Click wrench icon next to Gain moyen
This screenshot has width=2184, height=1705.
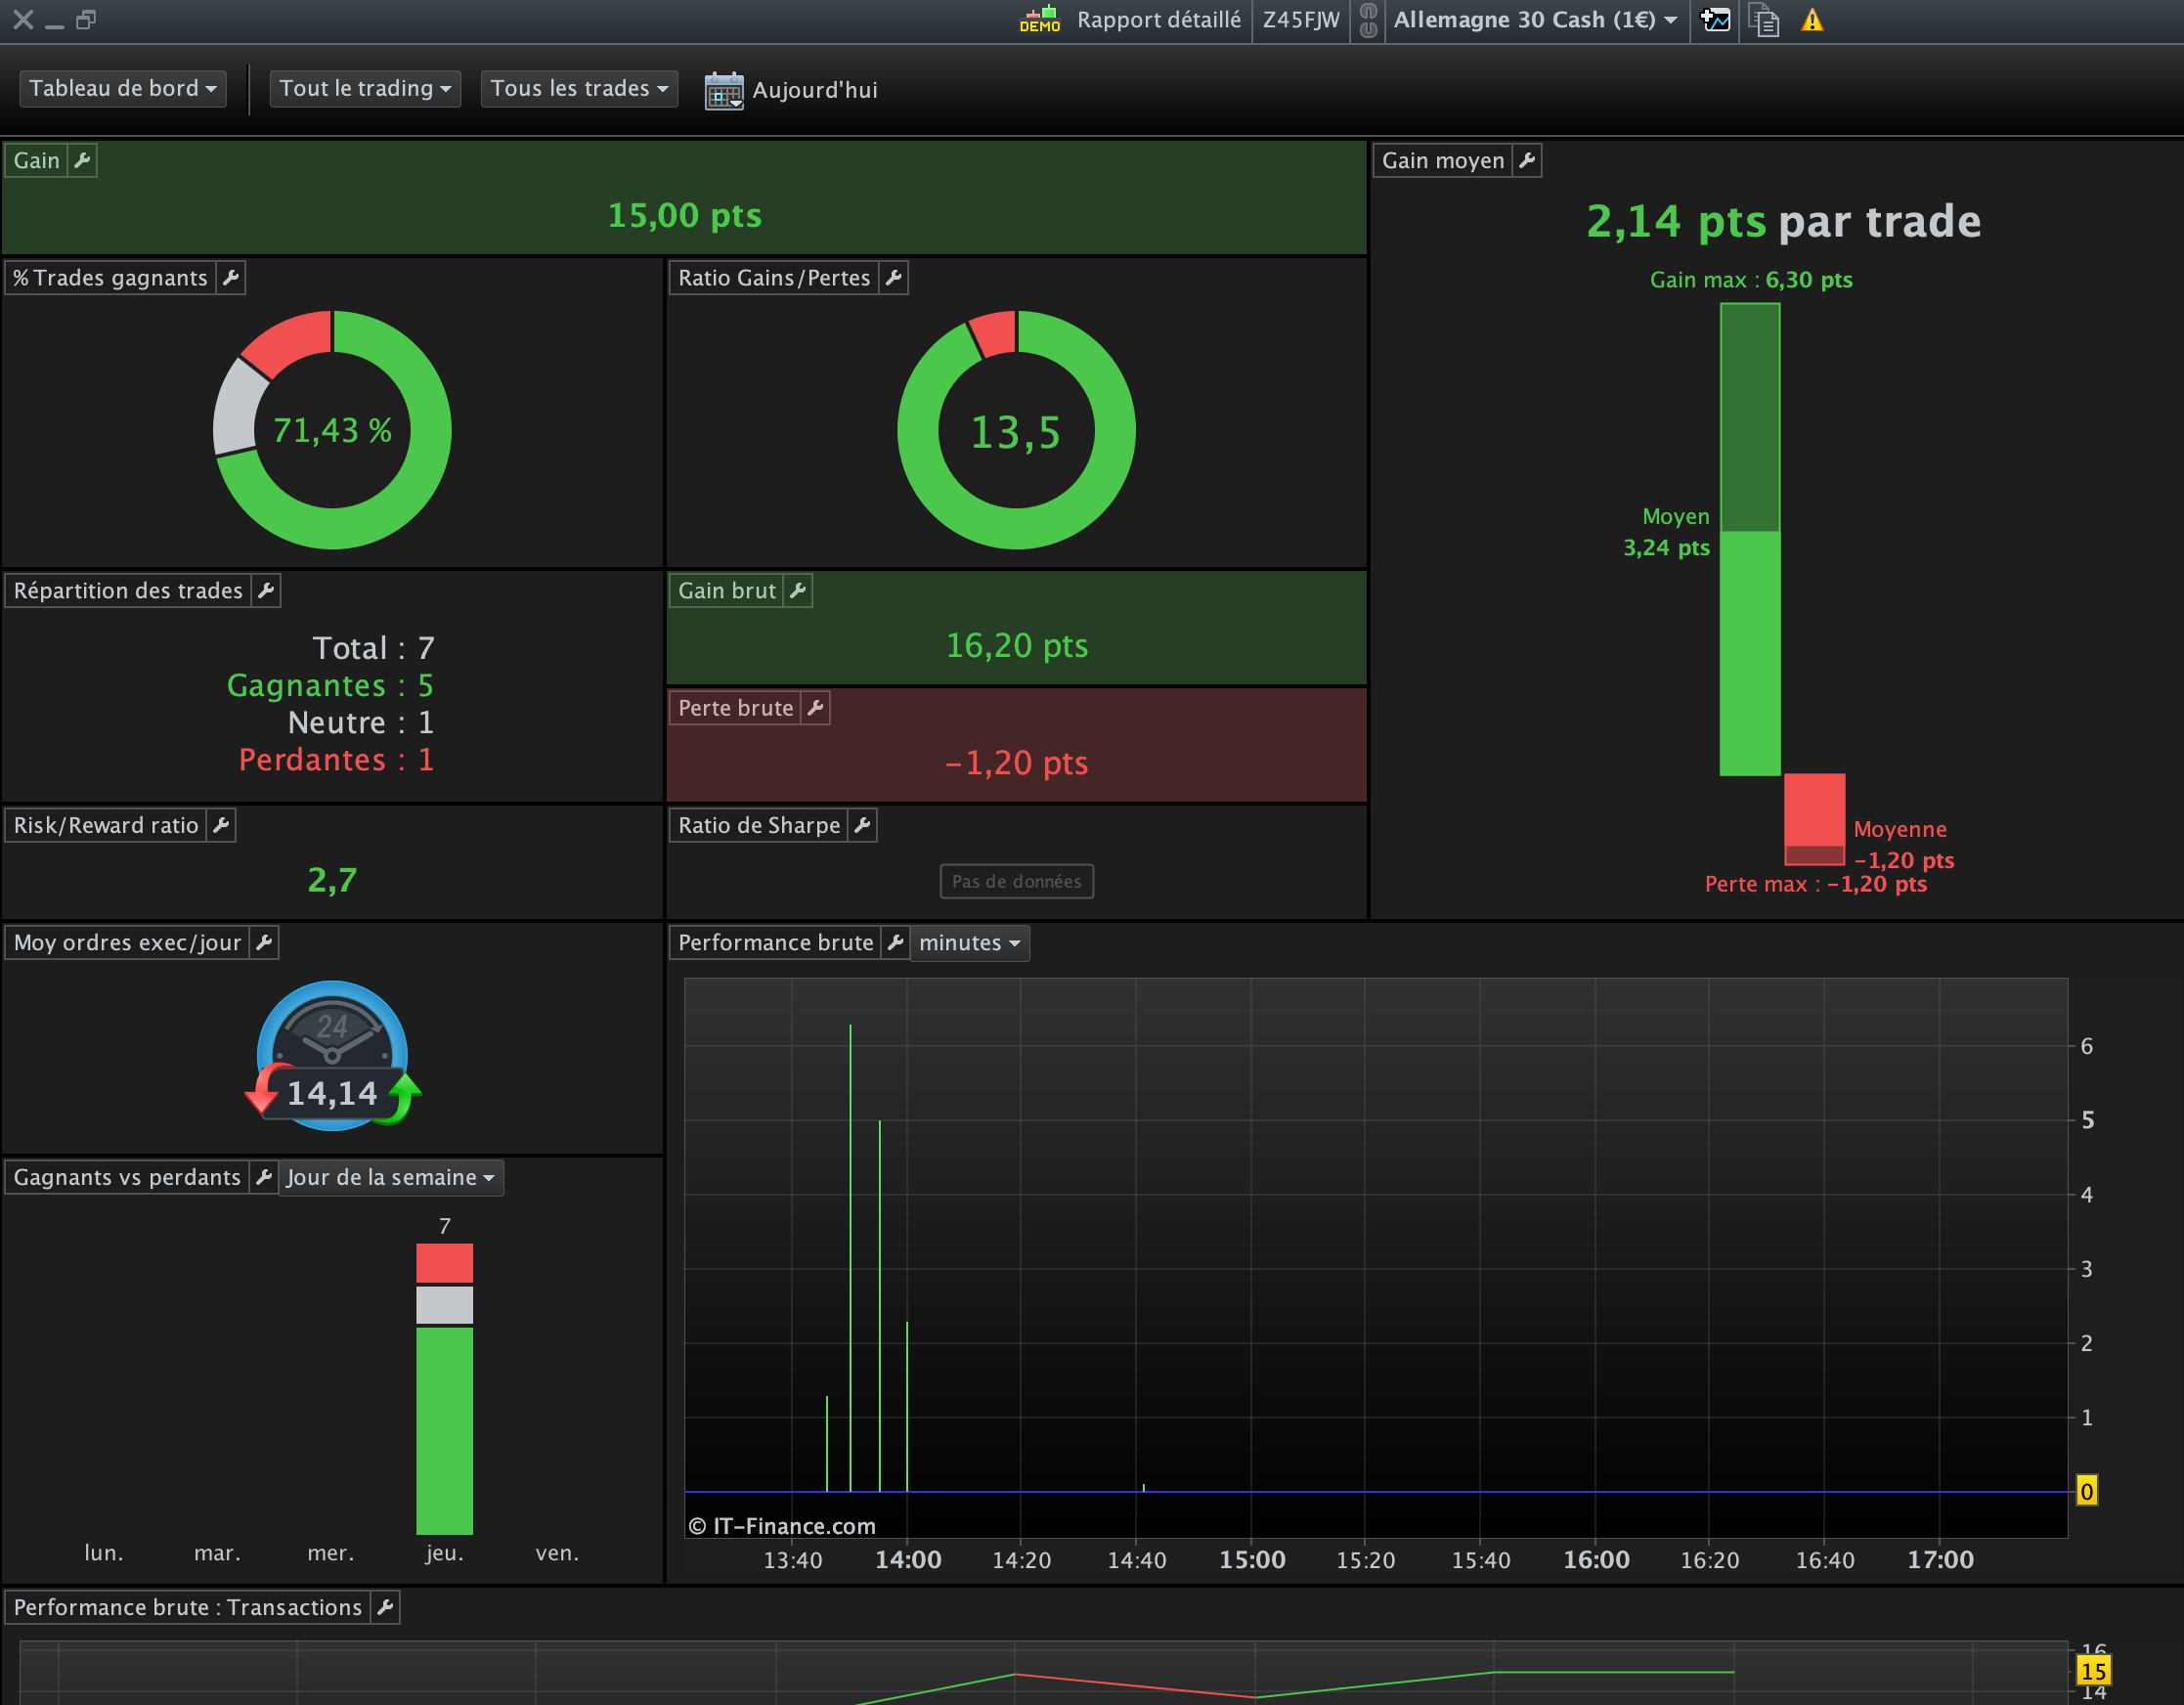(1526, 160)
